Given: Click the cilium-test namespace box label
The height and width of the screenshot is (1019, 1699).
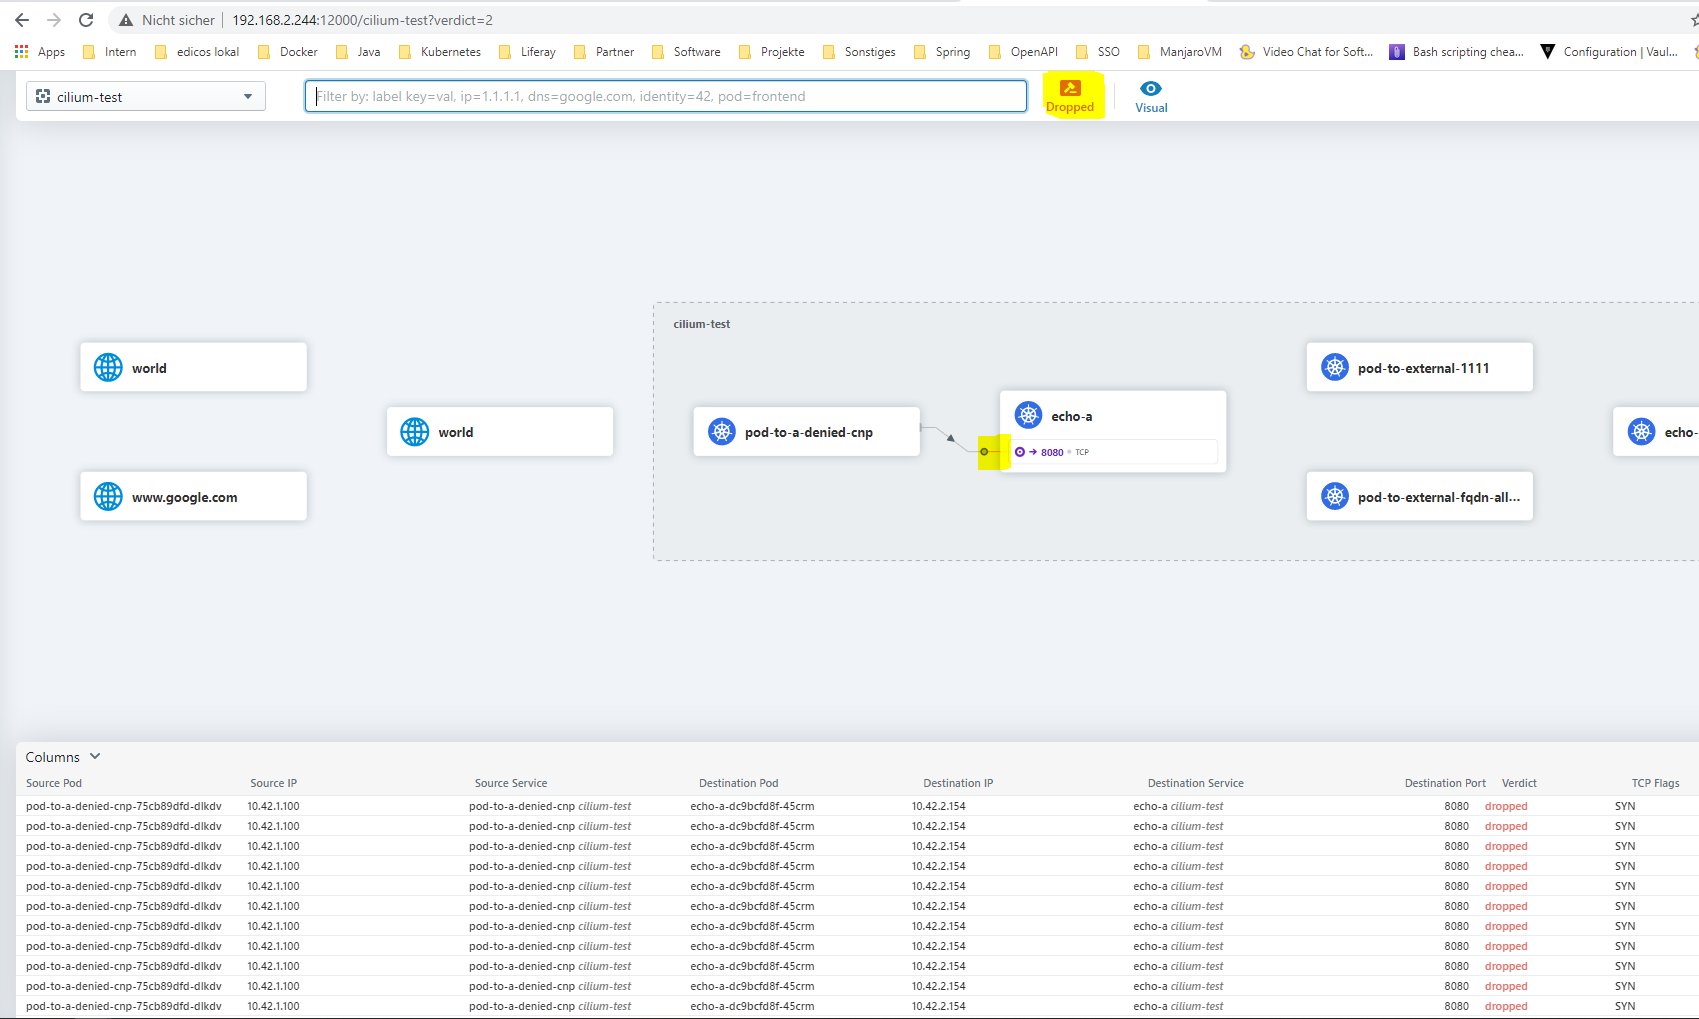Looking at the screenshot, I should [701, 324].
